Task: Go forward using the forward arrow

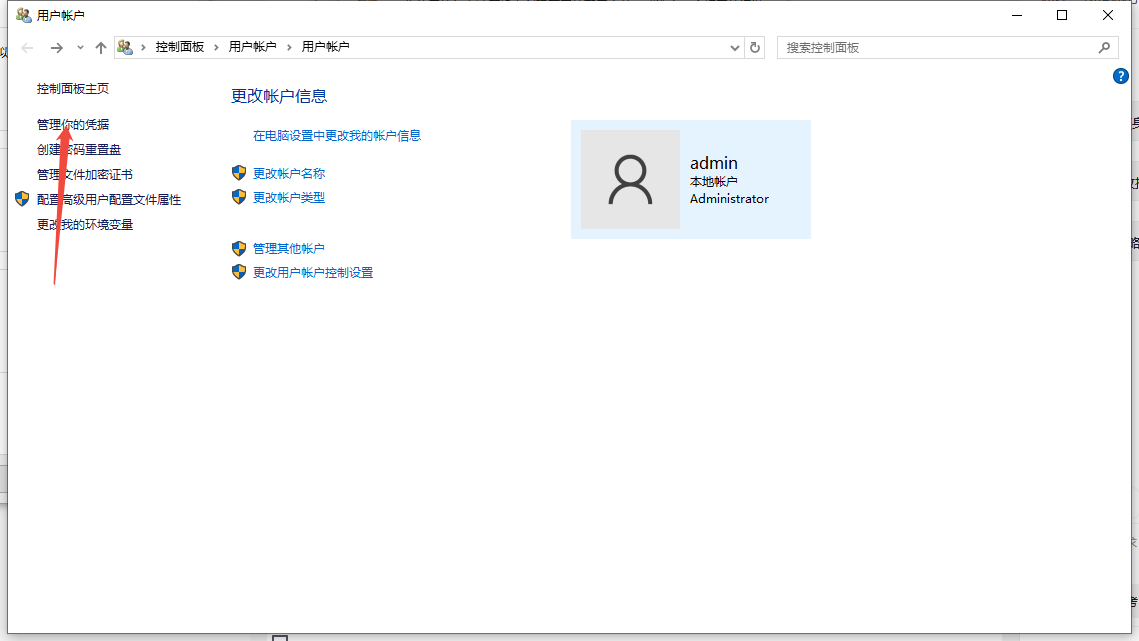Action: 57,48
